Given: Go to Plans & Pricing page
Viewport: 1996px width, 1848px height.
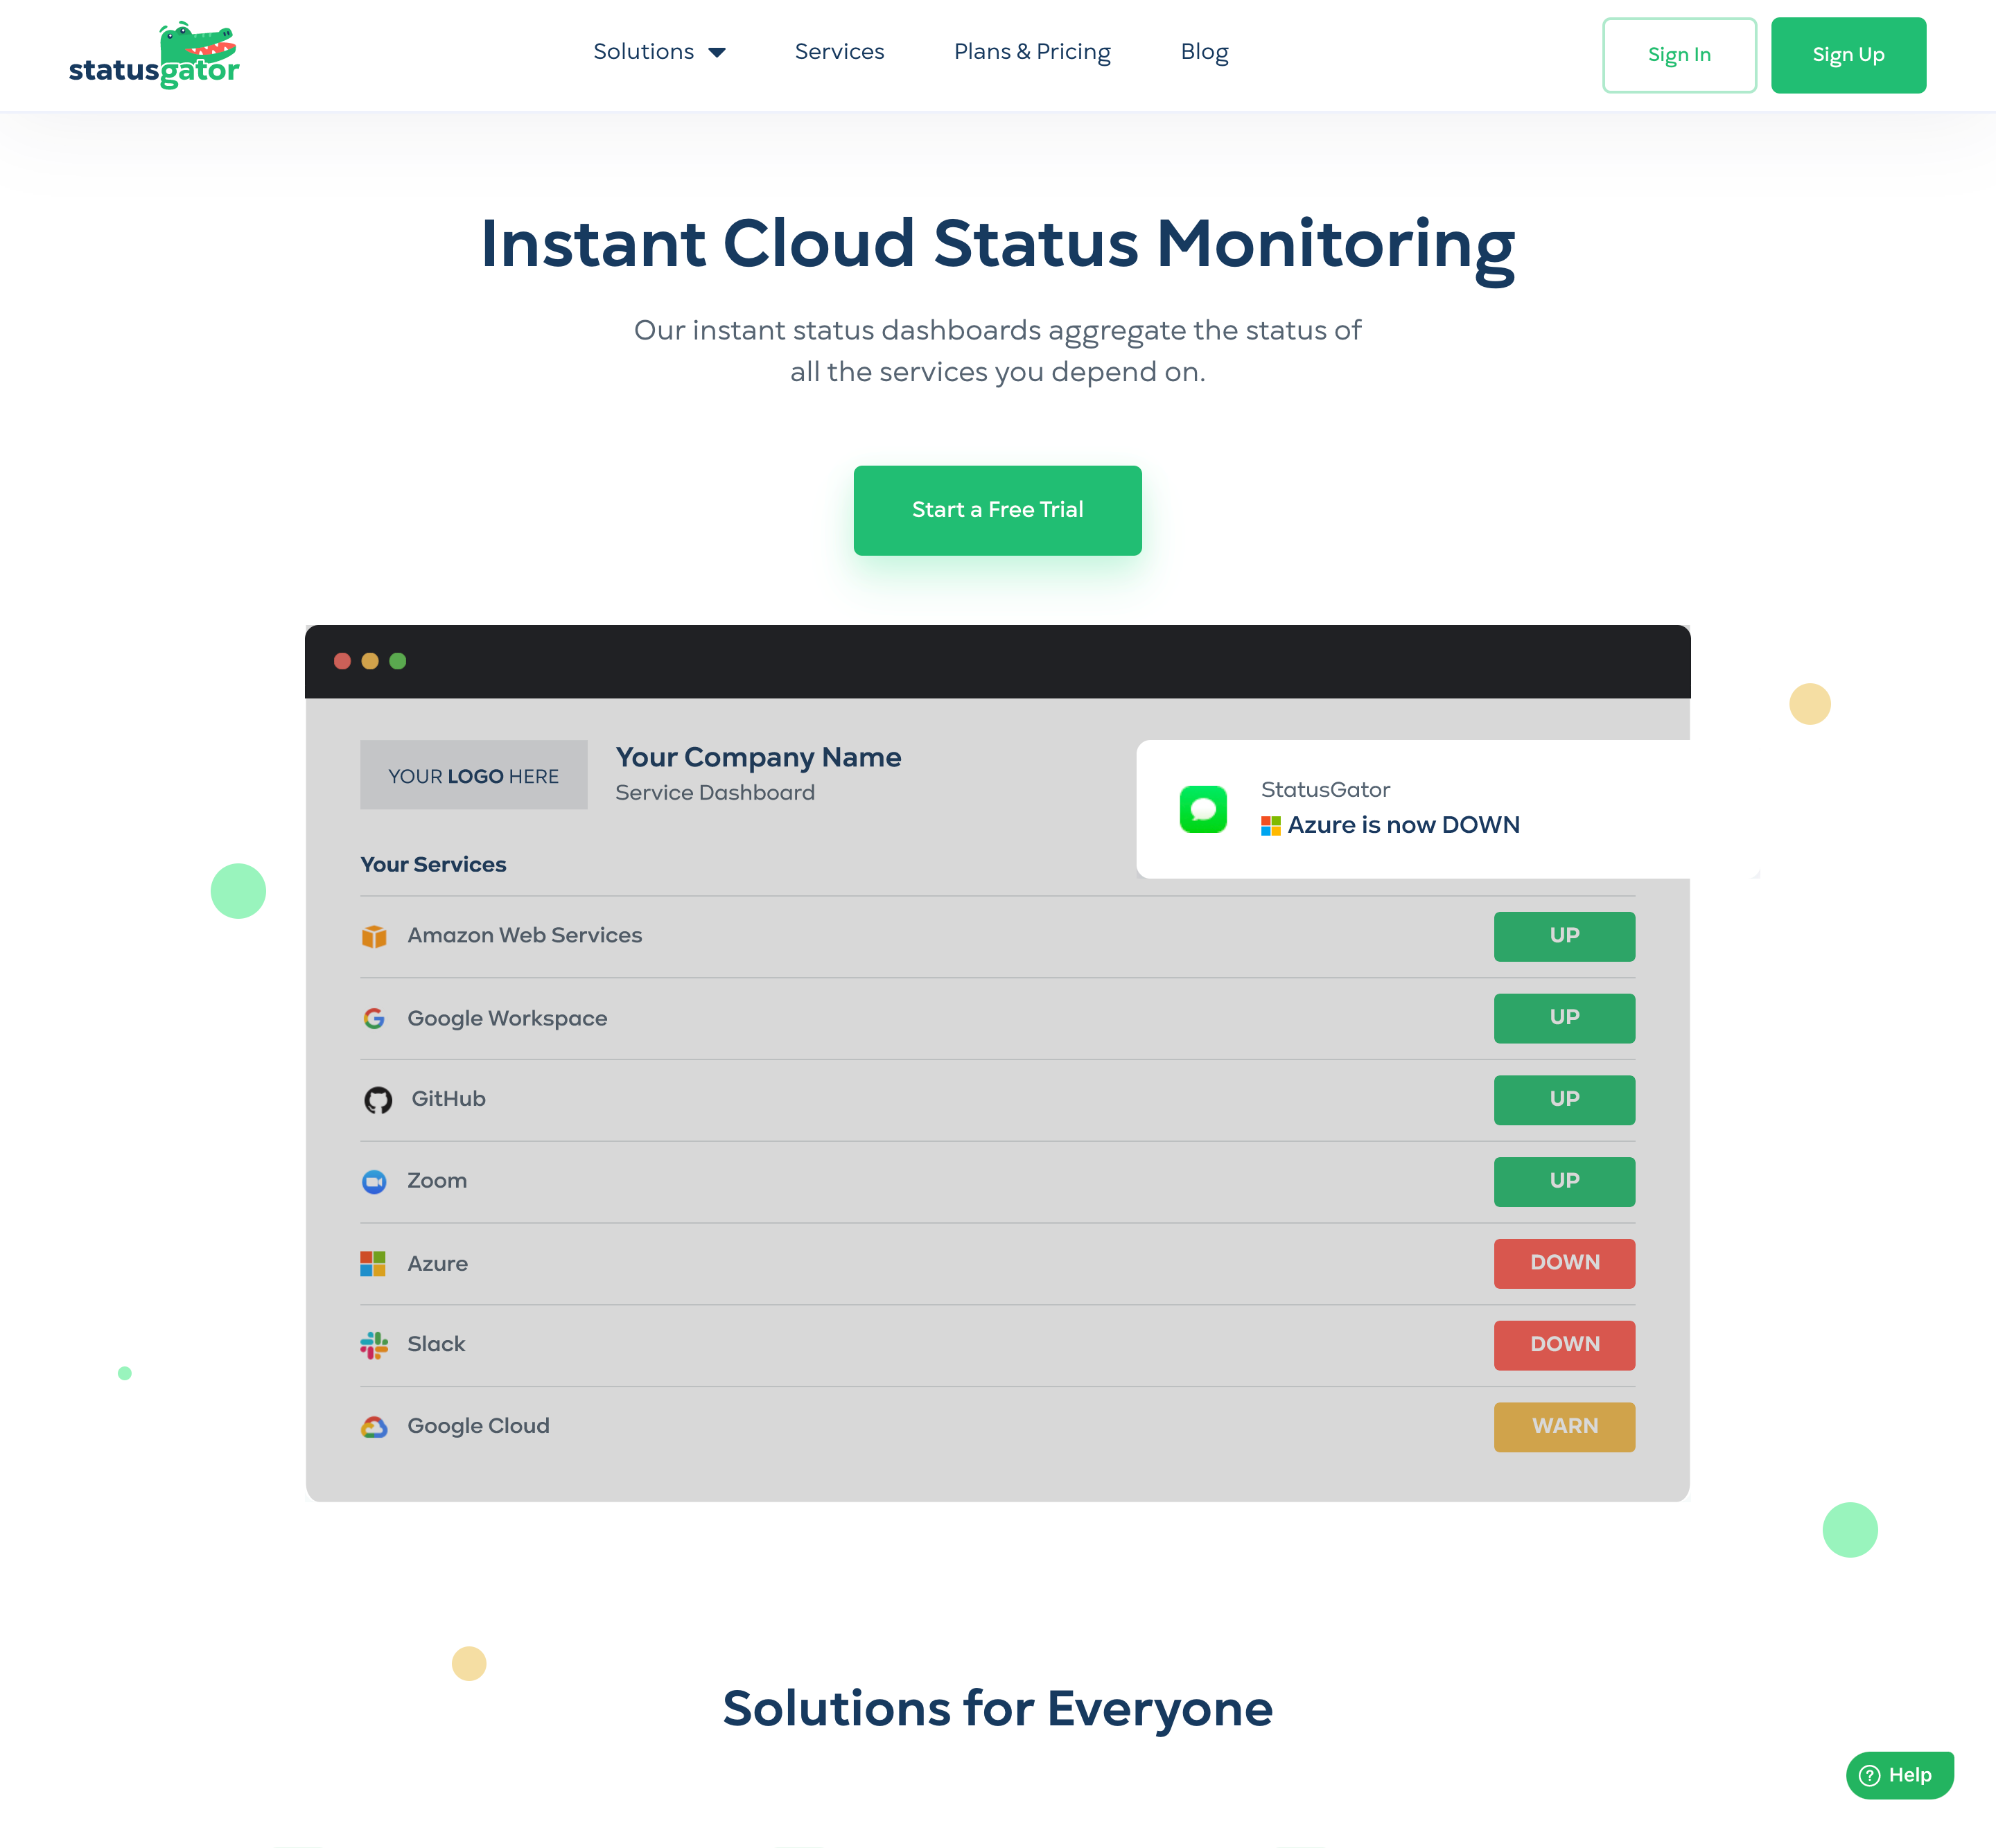Looking at the screenshot, I should point(1032,52).
